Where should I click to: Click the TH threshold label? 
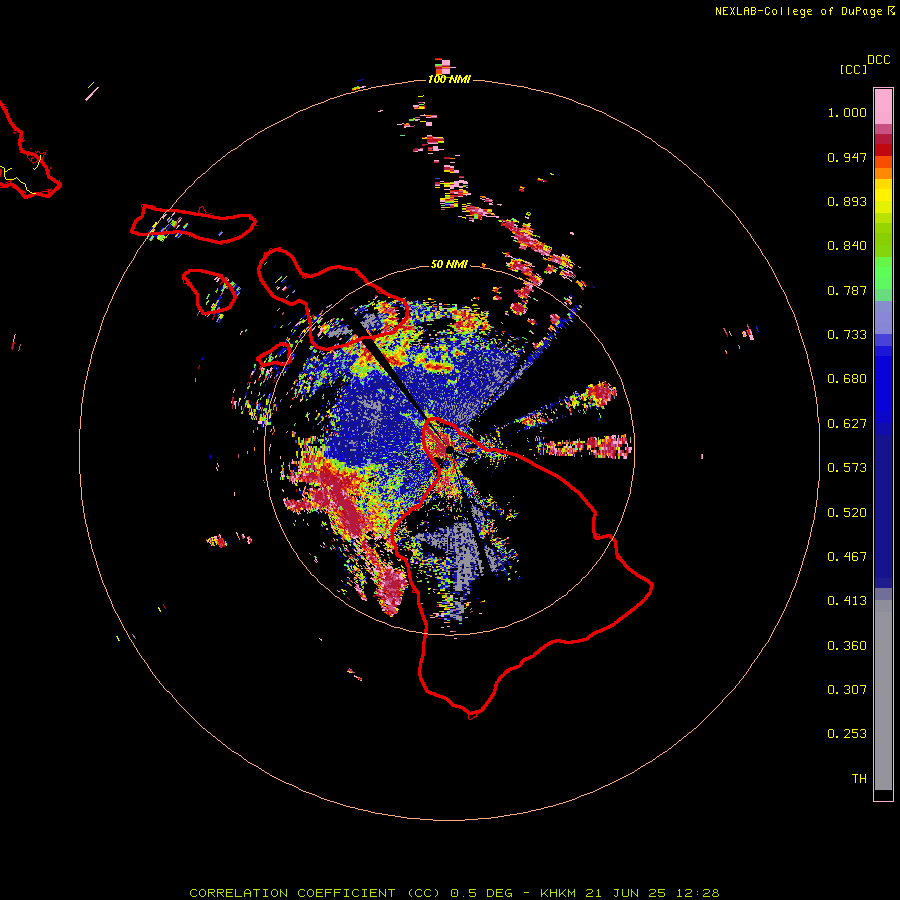click(859, 779)
